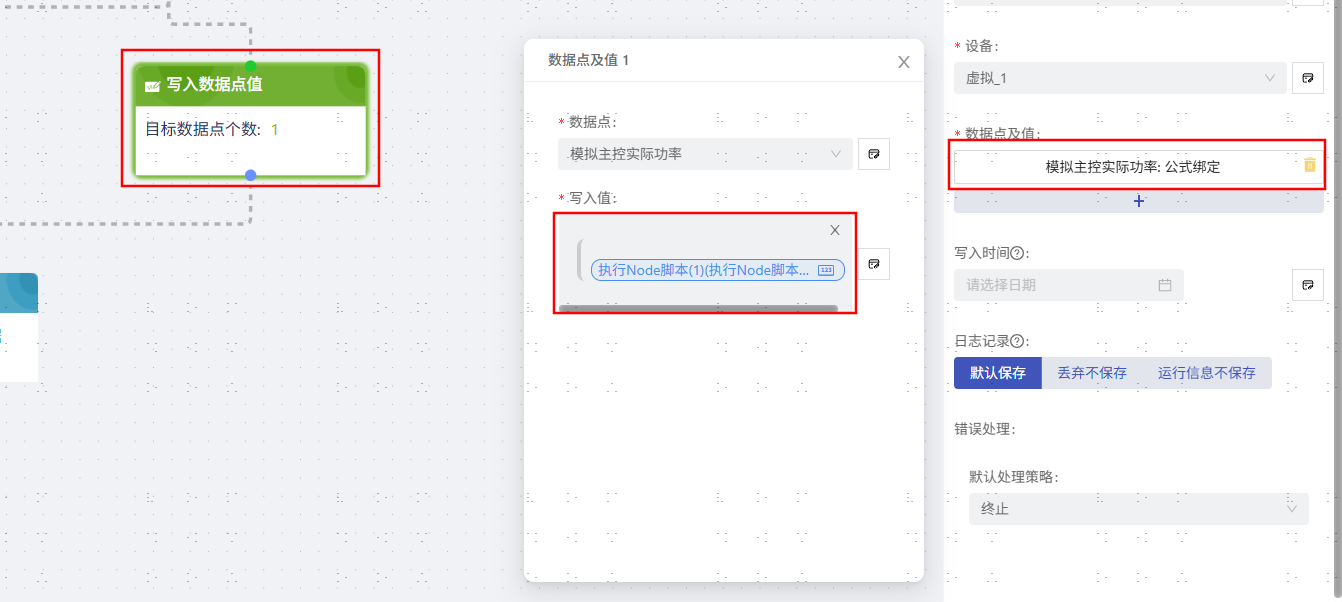Click the calendar icon in the date field
This screenshot has height=602, width=1342.
1164,285
